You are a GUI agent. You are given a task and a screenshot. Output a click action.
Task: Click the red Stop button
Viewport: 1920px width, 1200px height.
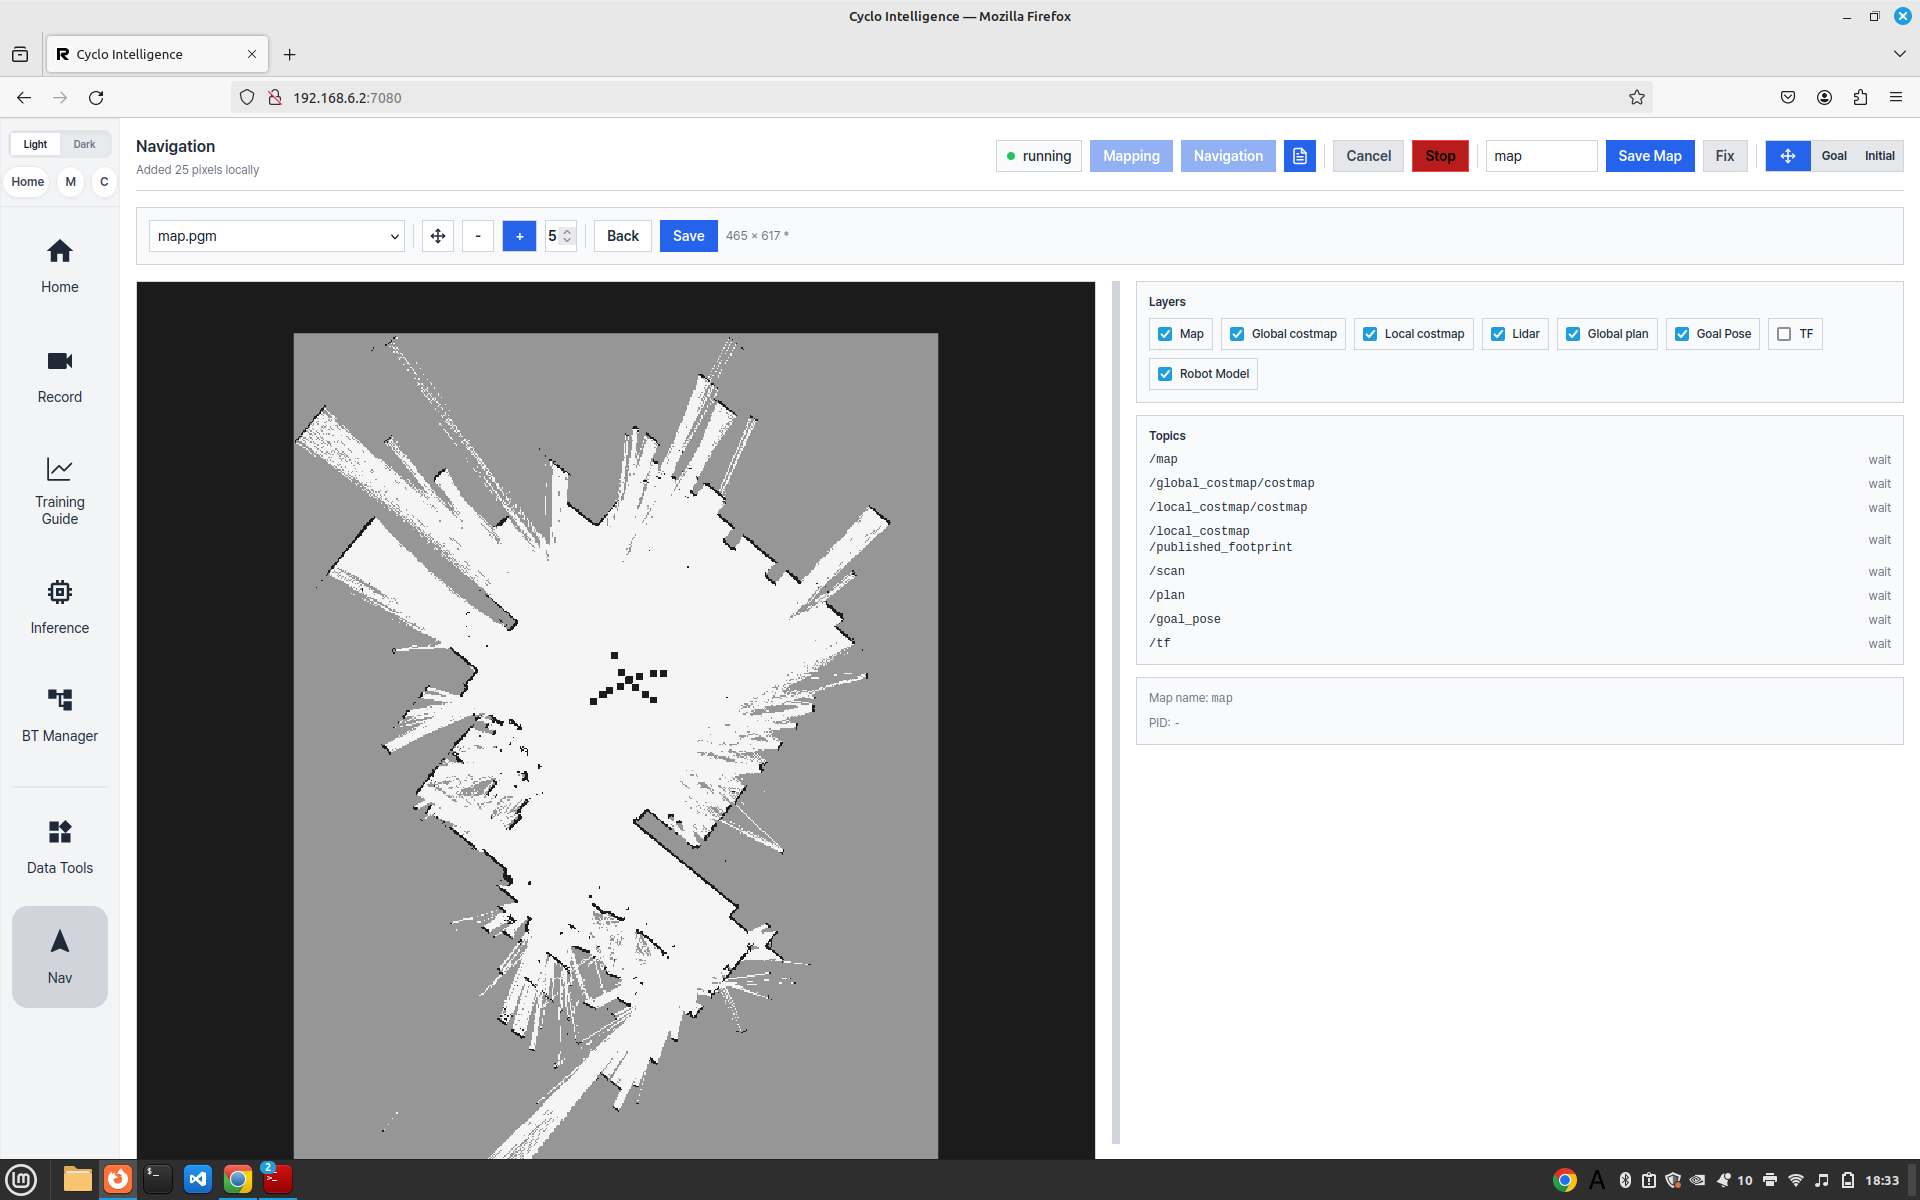(1440, 156)
